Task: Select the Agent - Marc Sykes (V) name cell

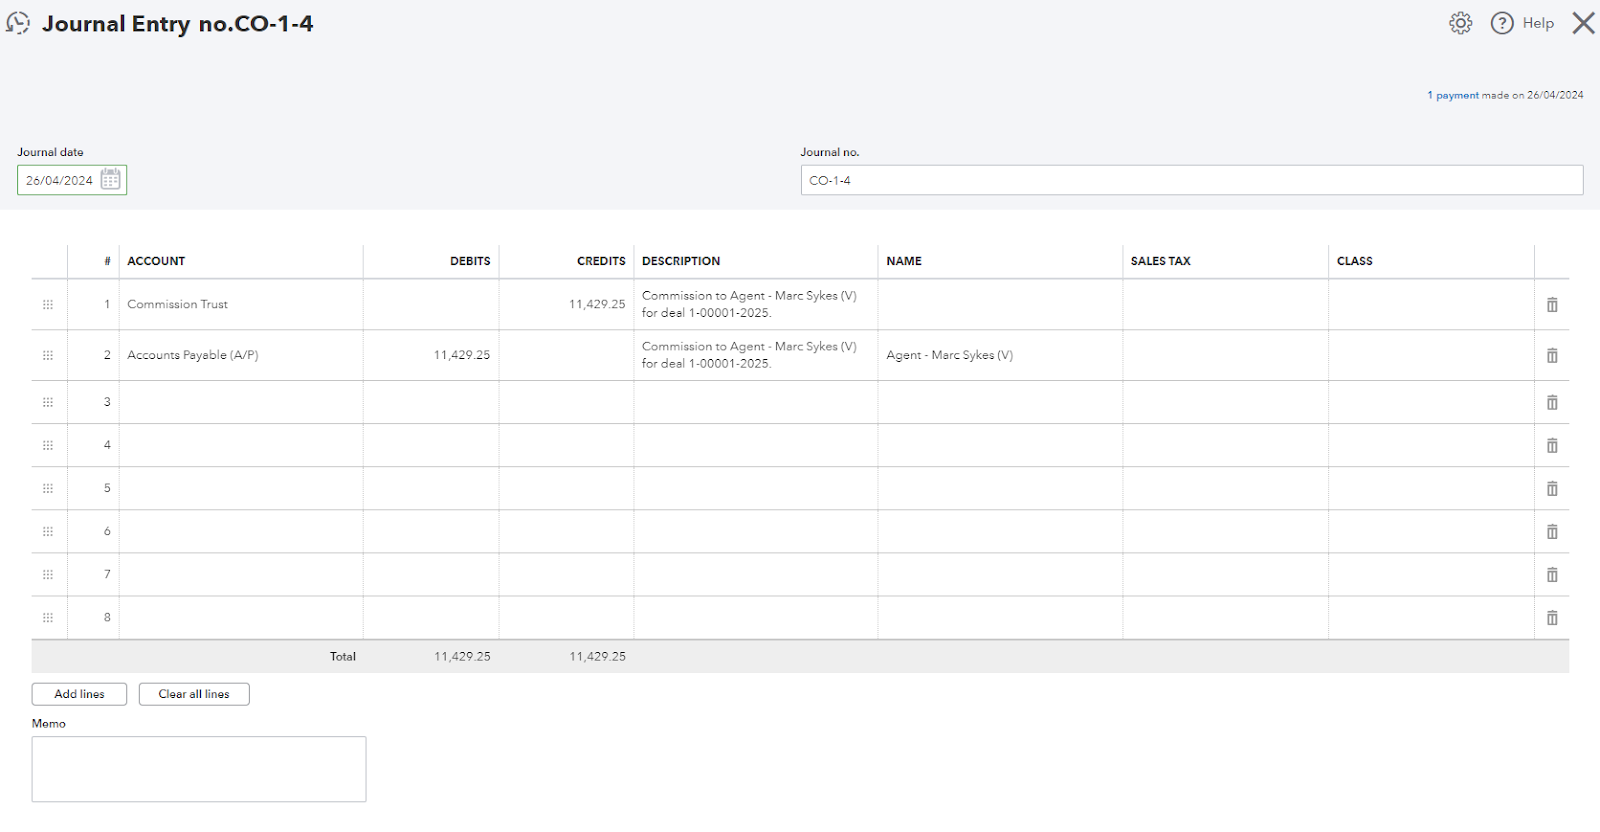Action: tap(1000, 355)
